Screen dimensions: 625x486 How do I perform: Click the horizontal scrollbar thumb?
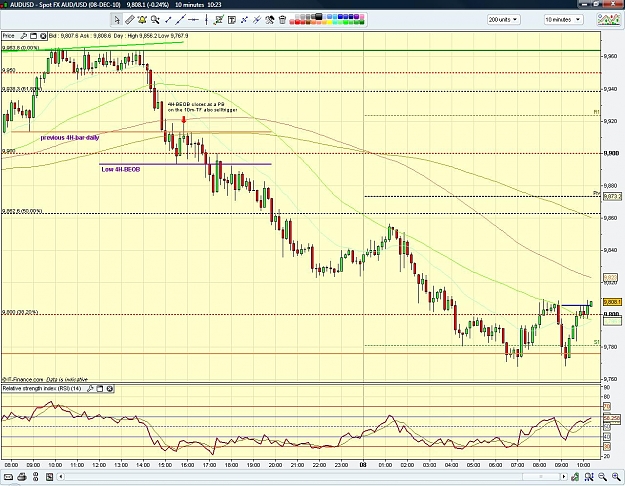click(540, 476)
